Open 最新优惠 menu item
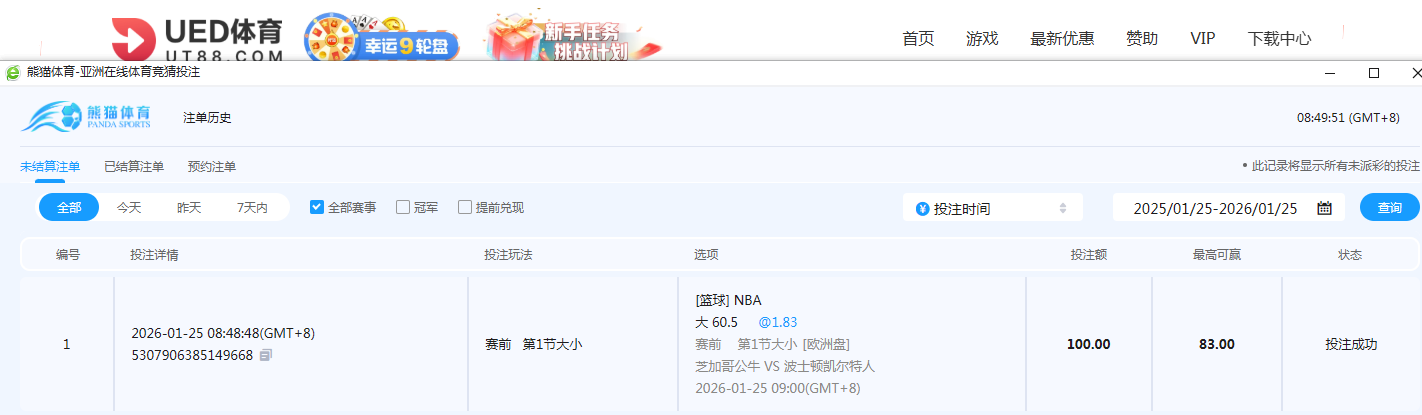 [x=1062, y=39]
